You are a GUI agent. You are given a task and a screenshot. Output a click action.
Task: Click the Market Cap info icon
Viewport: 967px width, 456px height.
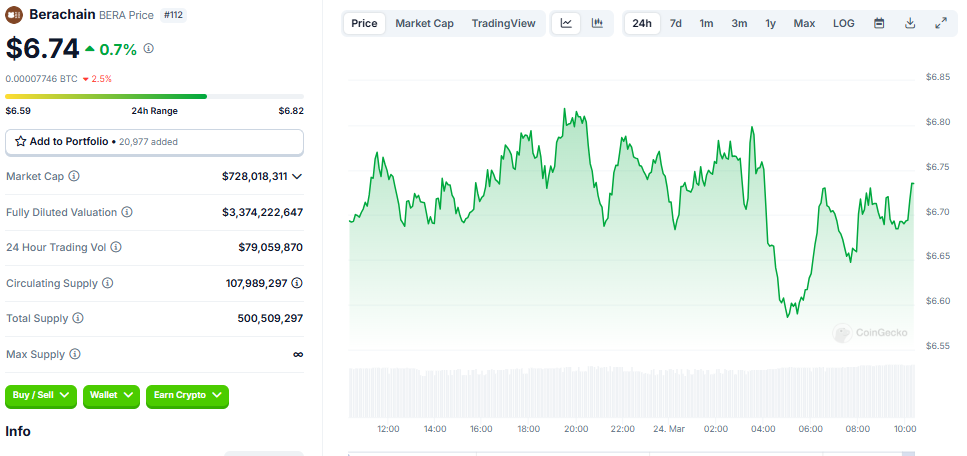tap(74, 176)
